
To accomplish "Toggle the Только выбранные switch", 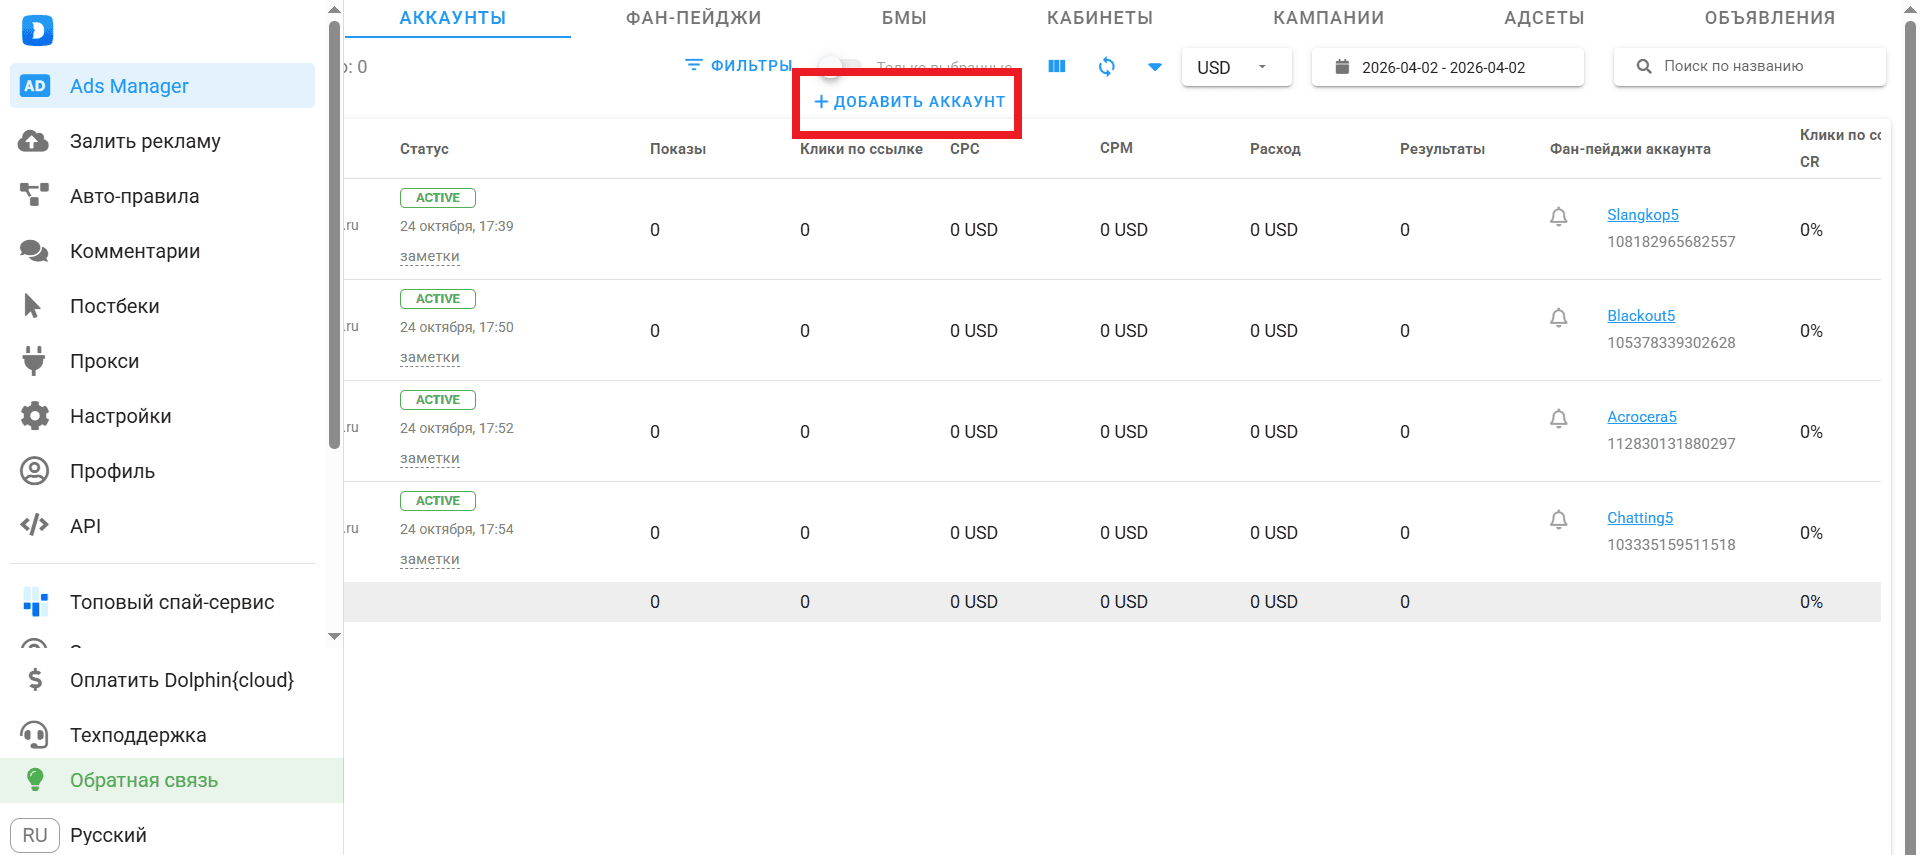I will (838, 67).
